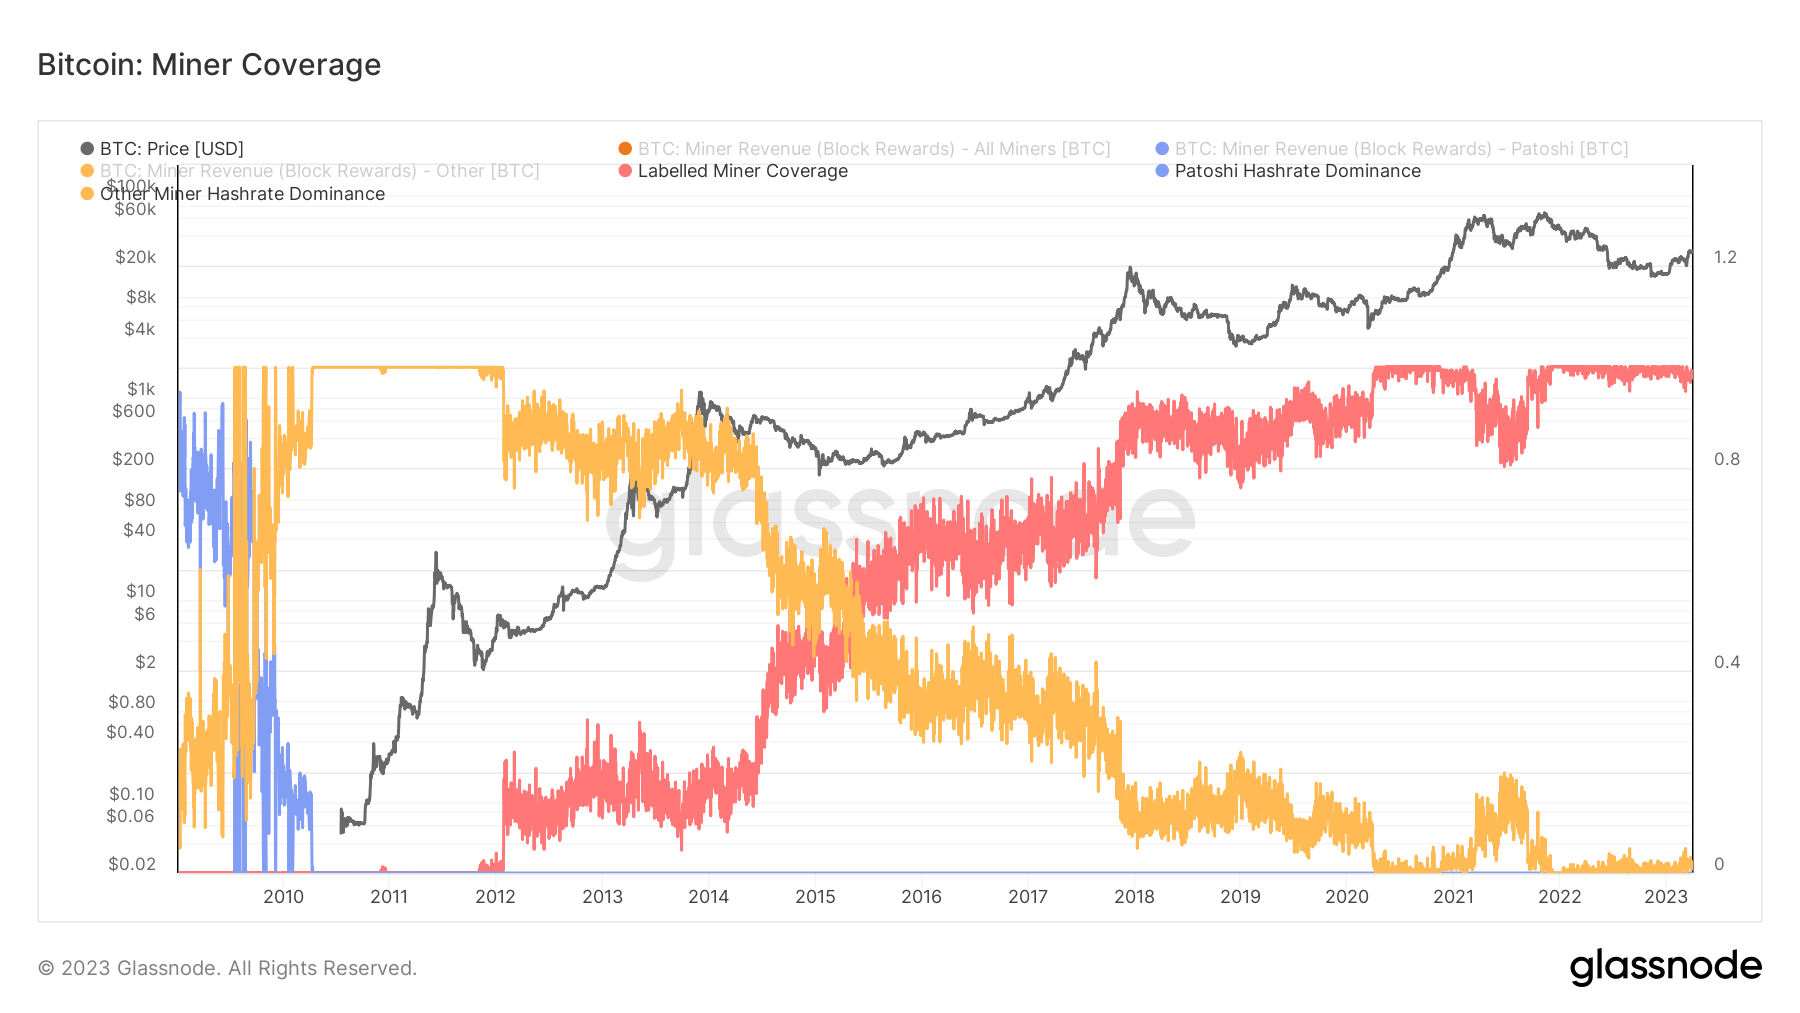Click the red dot beside Labelled Miner Coverage
Image resolution: width=1800 pixels, height=1013 pixels.
pos(625,171)
